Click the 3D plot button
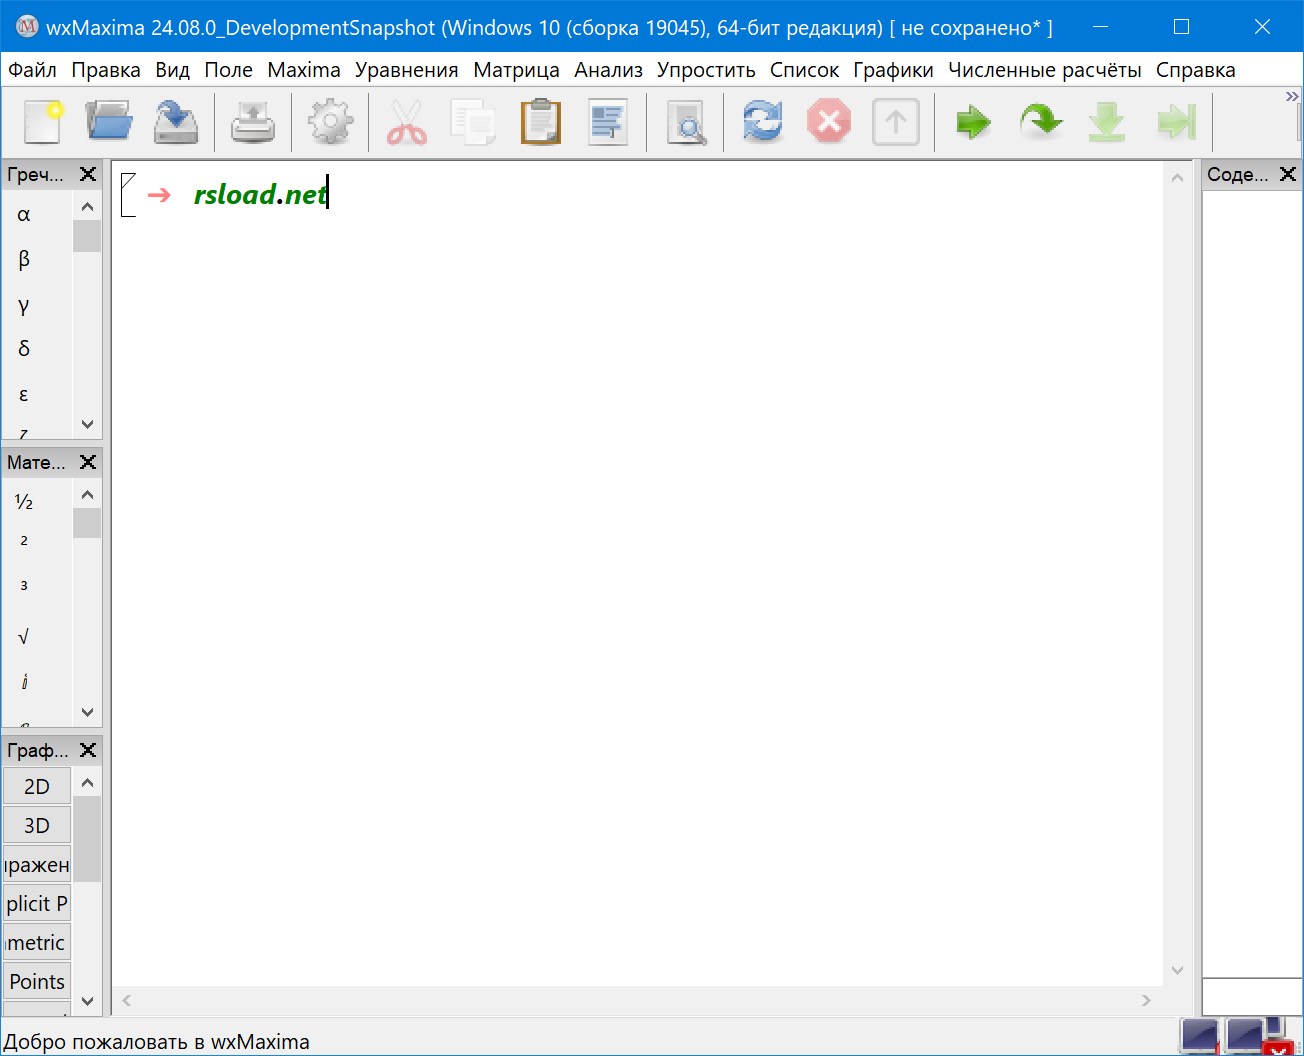Viewport: 1304px width, 1056px height. pos(37,826)
